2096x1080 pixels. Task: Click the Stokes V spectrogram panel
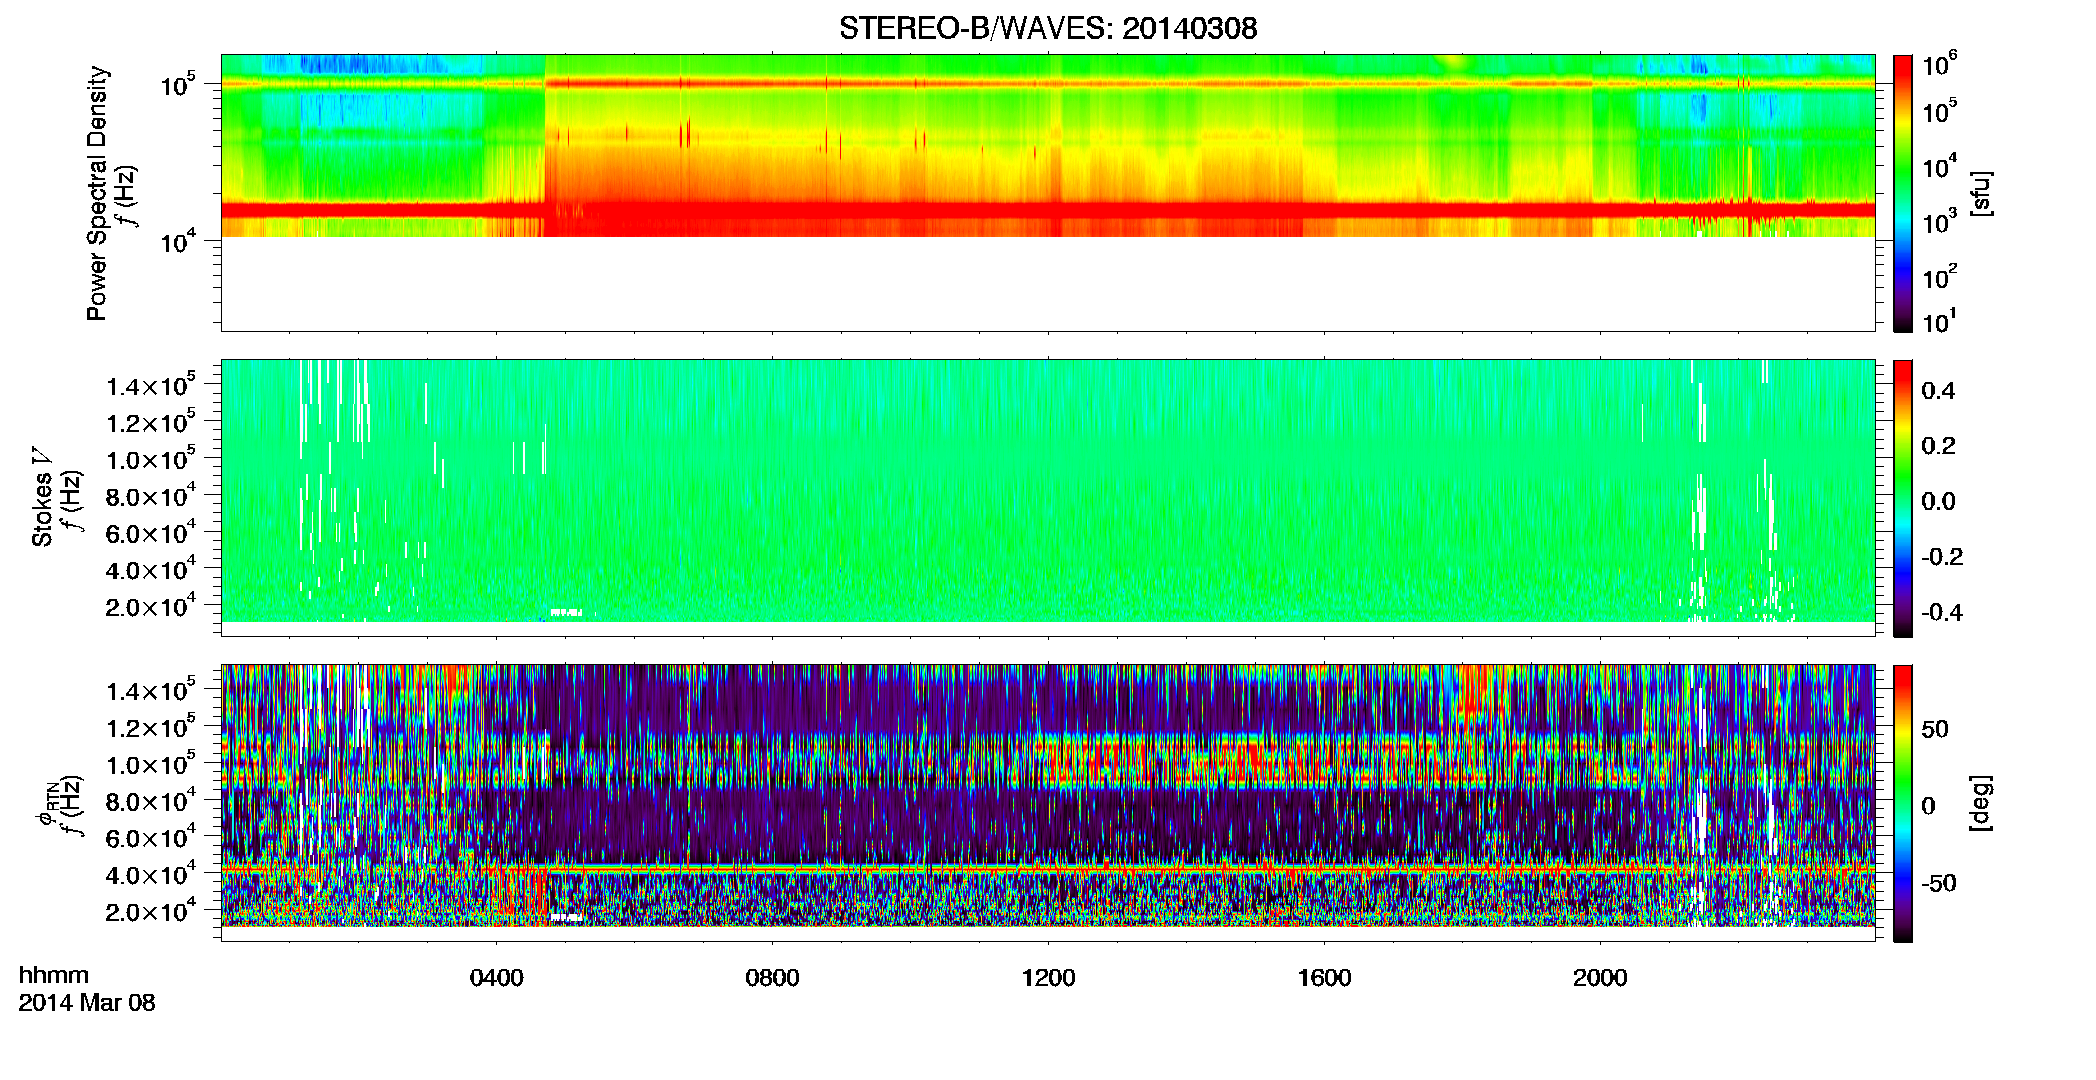1048,498
